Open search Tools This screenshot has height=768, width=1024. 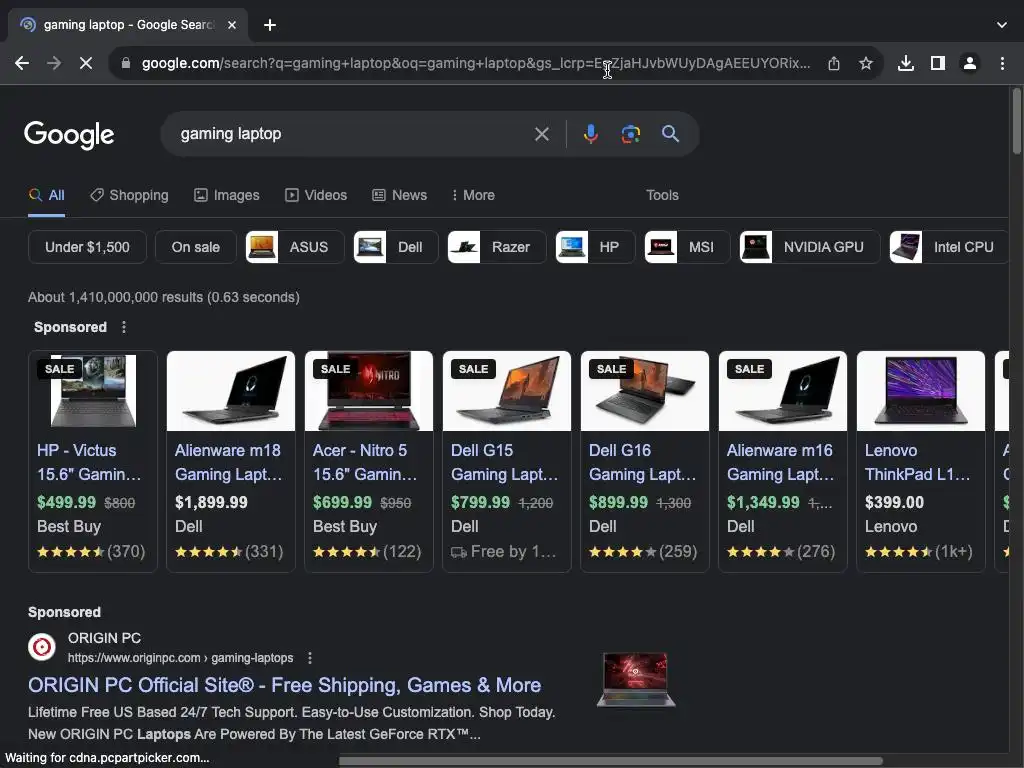point(662,195)
